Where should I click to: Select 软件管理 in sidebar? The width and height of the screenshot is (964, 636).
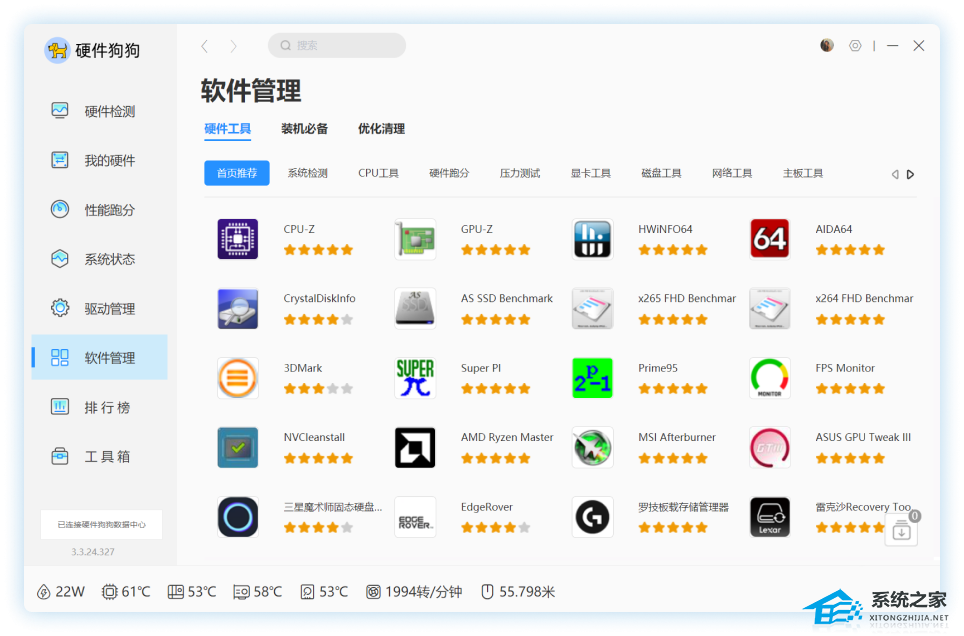tap(100, 357)
